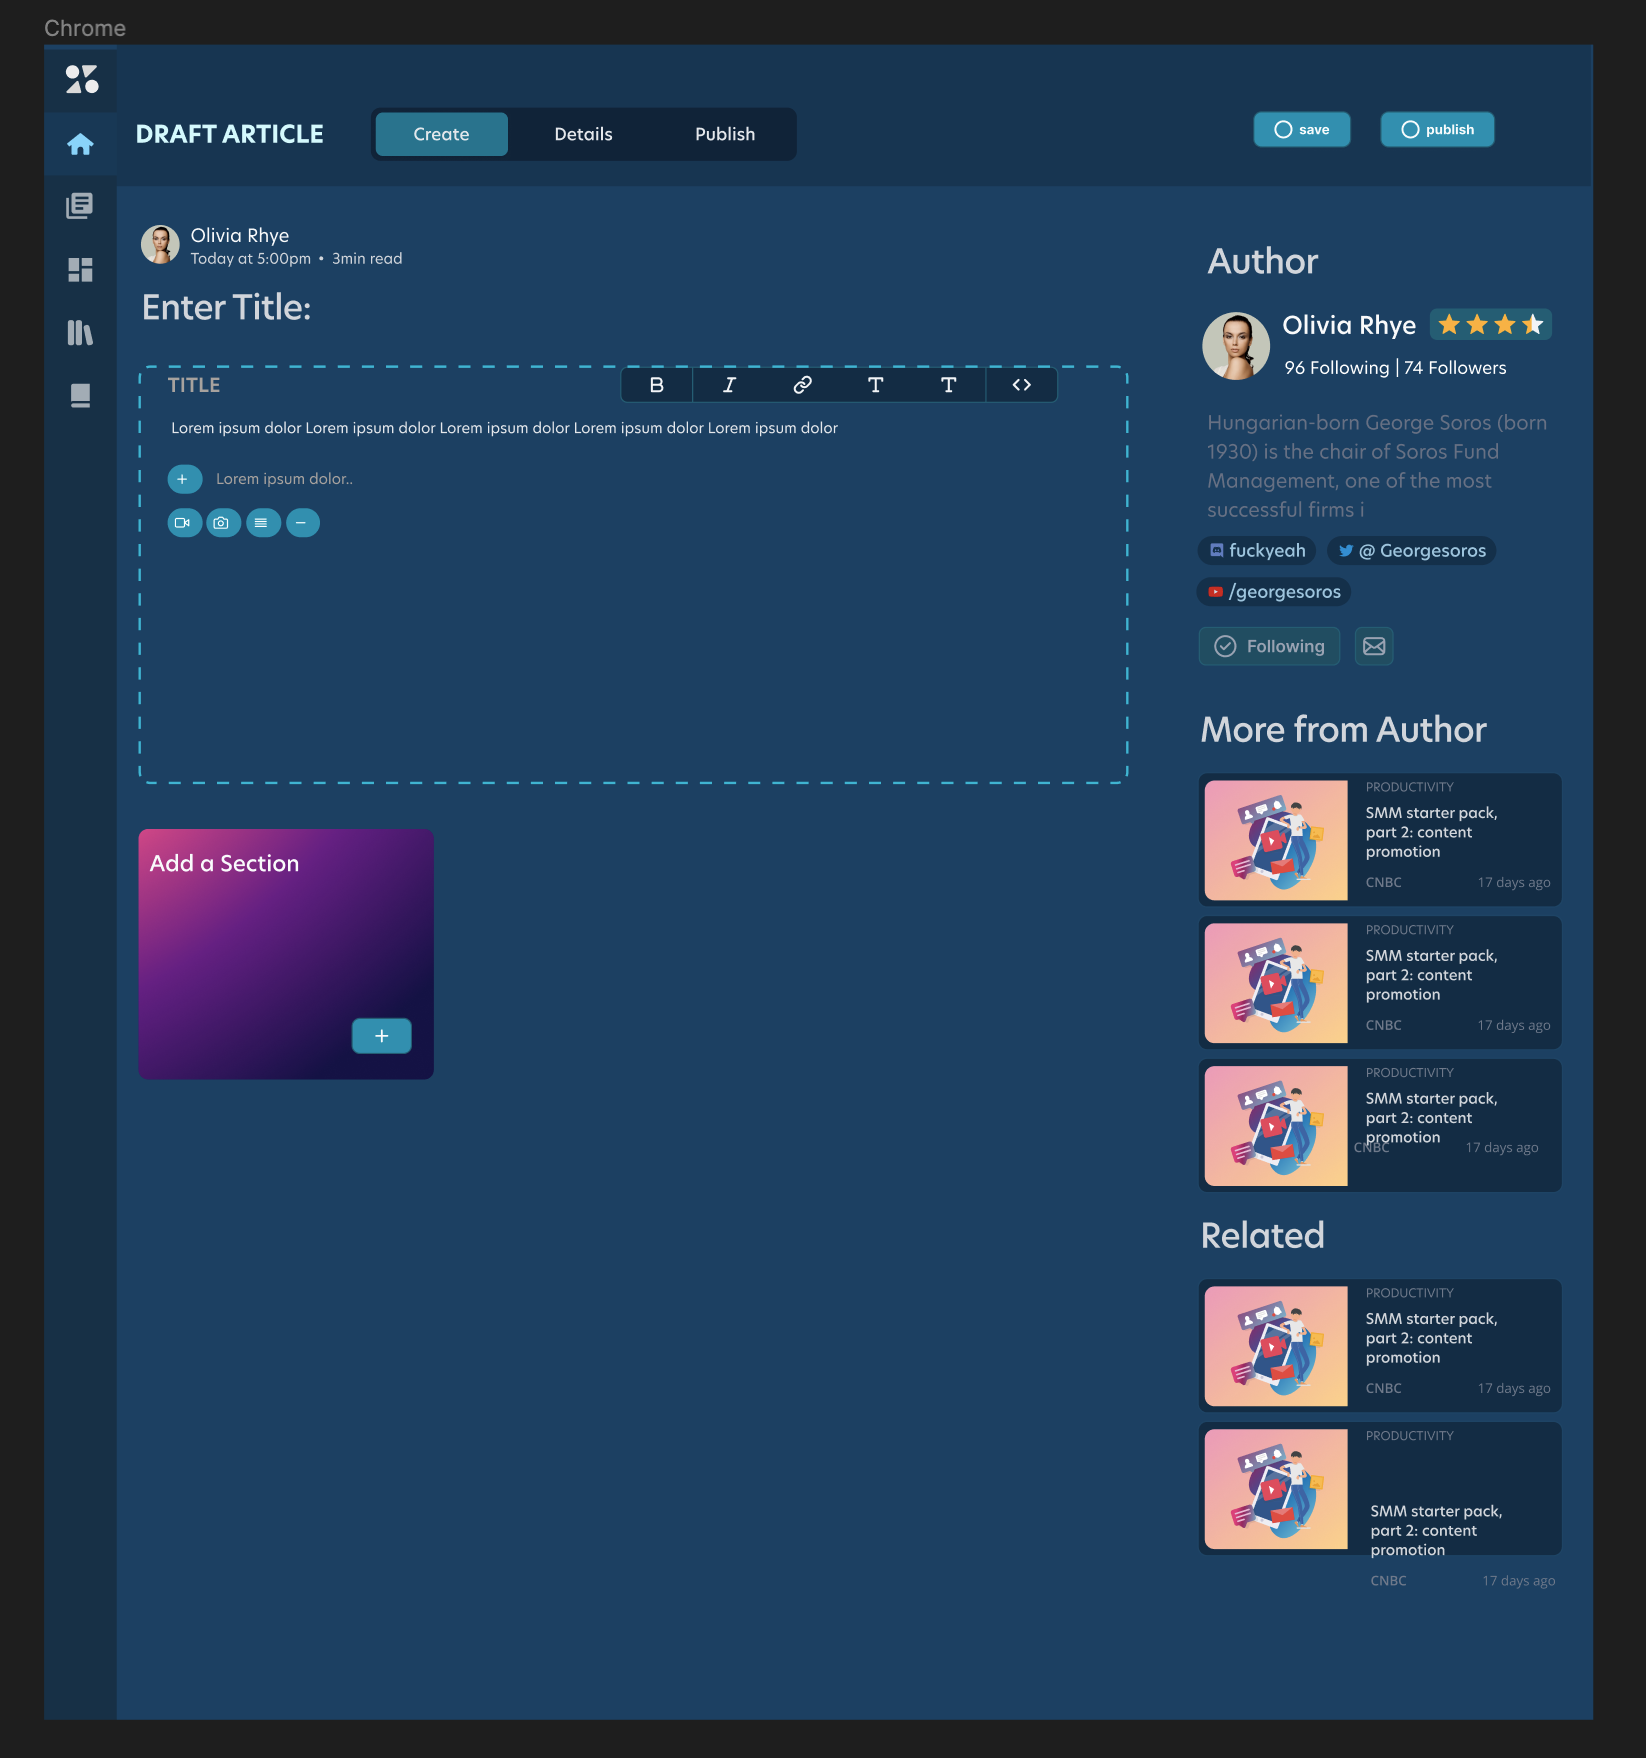Click plus on the Add a Section card

(381, 1036)
